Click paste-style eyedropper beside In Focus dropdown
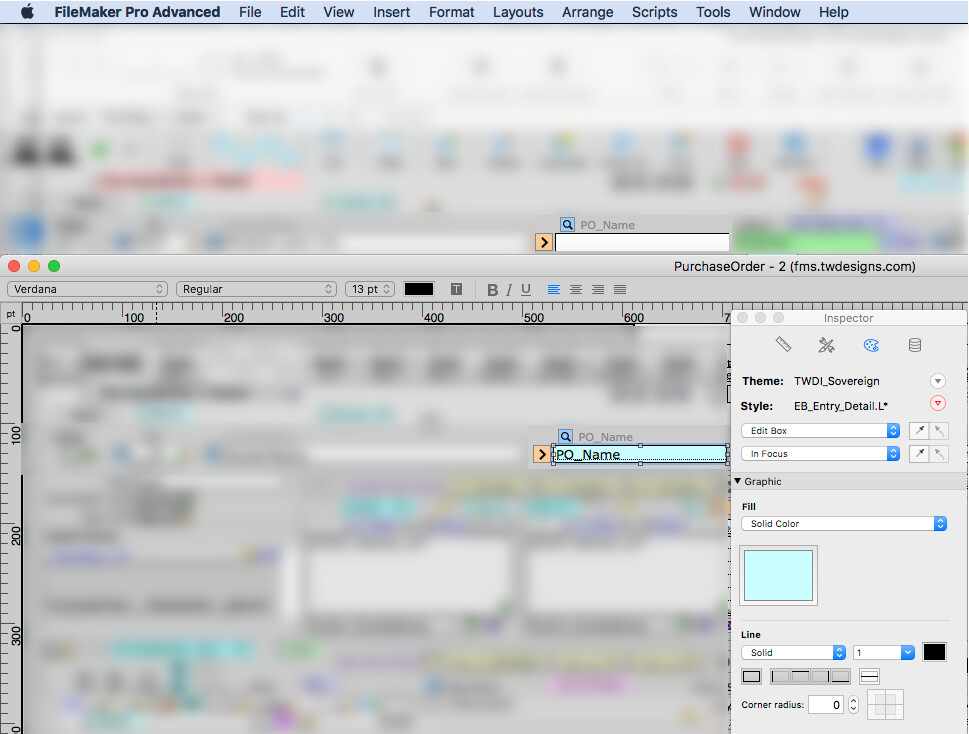Screen dimensions: 969x734 click(939, 454)
